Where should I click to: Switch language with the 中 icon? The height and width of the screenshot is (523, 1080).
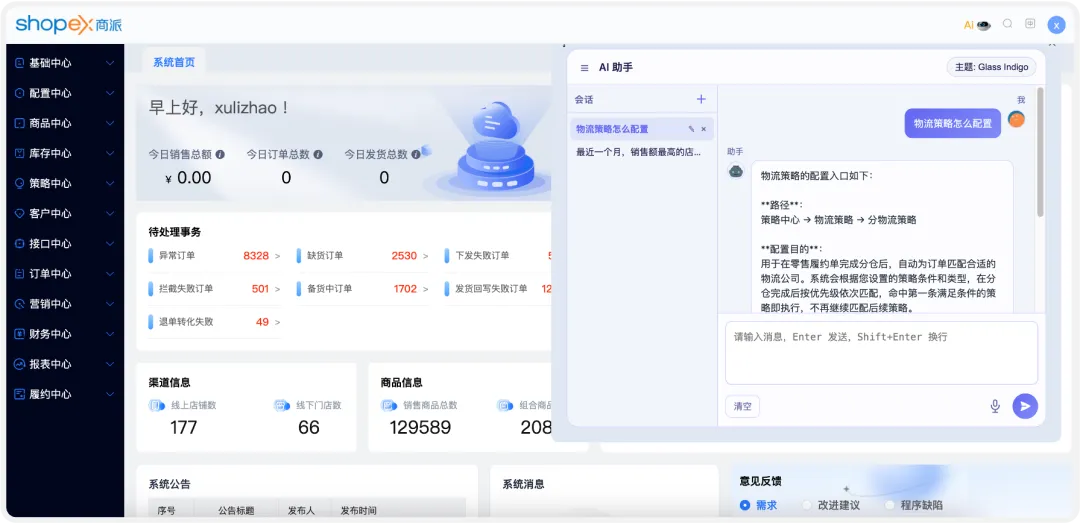[1030, 23]
